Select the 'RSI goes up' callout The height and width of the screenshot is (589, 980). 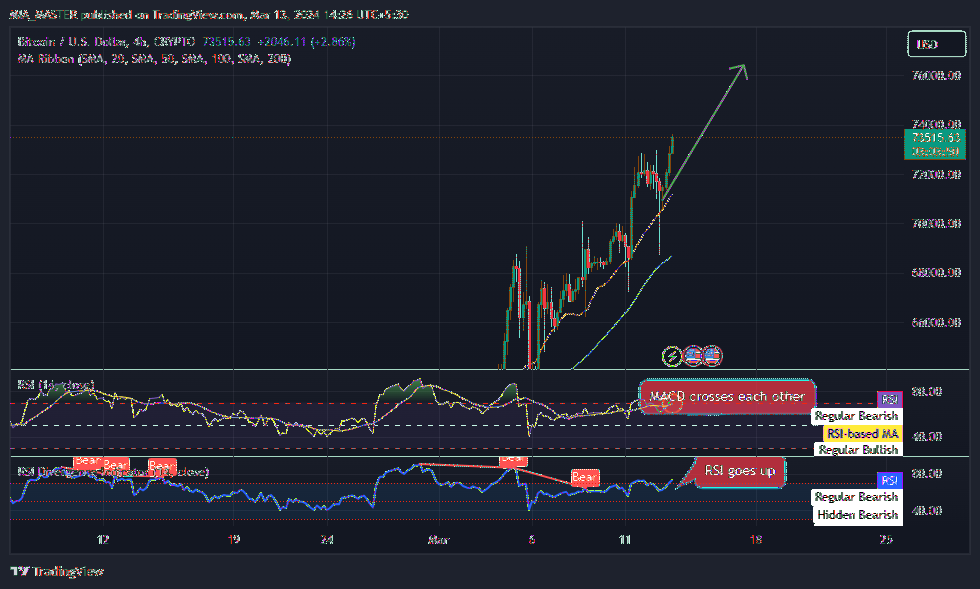[740, 471]
